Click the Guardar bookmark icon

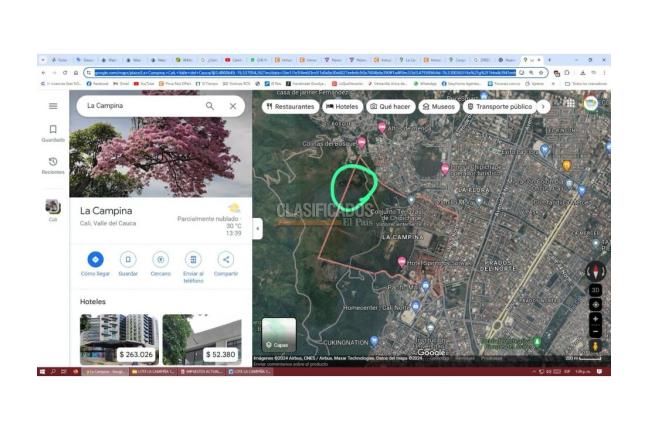click(x=128, y=259)
